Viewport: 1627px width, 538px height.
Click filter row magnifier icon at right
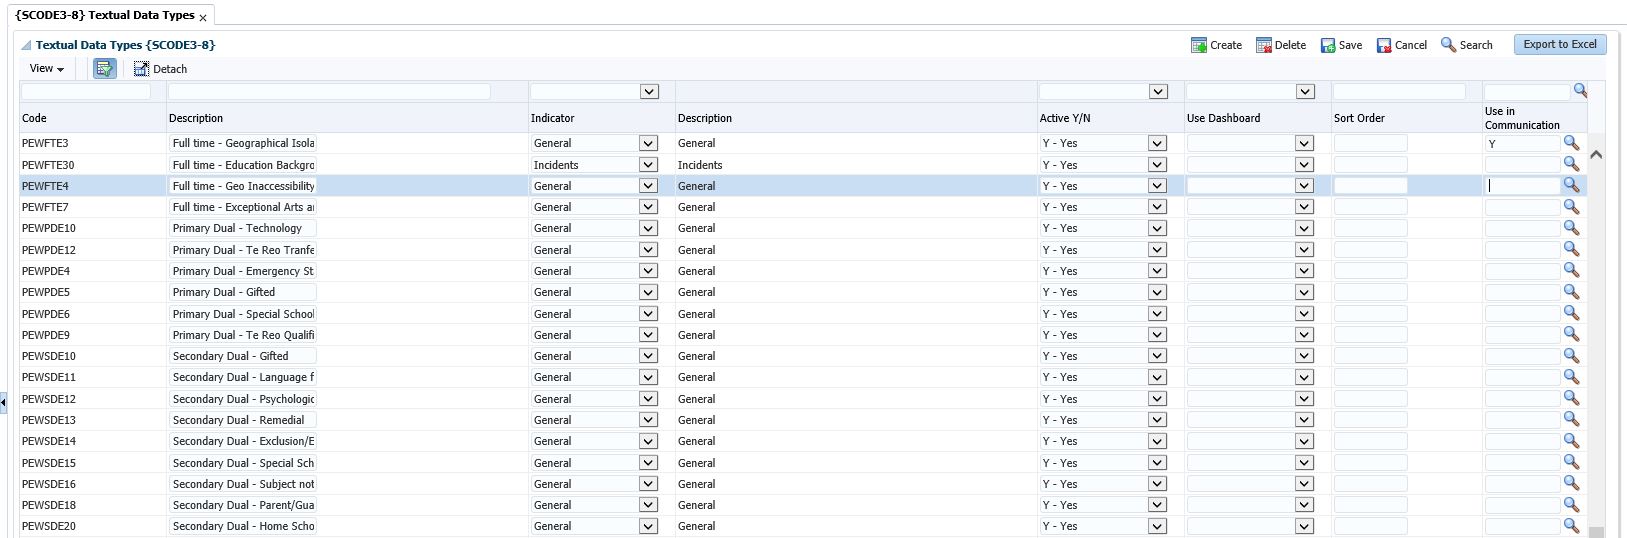tap(1580, 91)
